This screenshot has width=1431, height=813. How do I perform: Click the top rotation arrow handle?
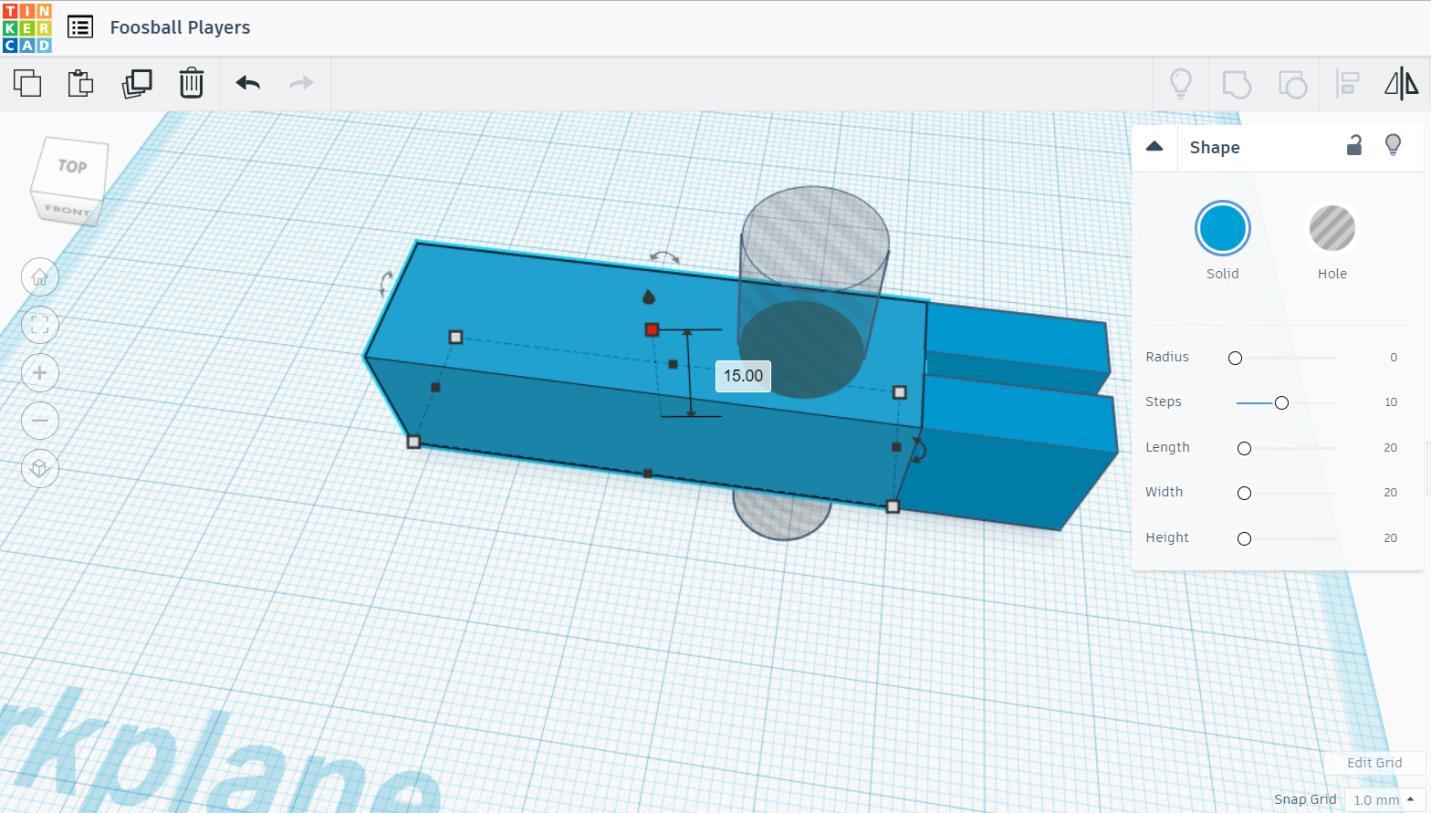click(664, 257)
